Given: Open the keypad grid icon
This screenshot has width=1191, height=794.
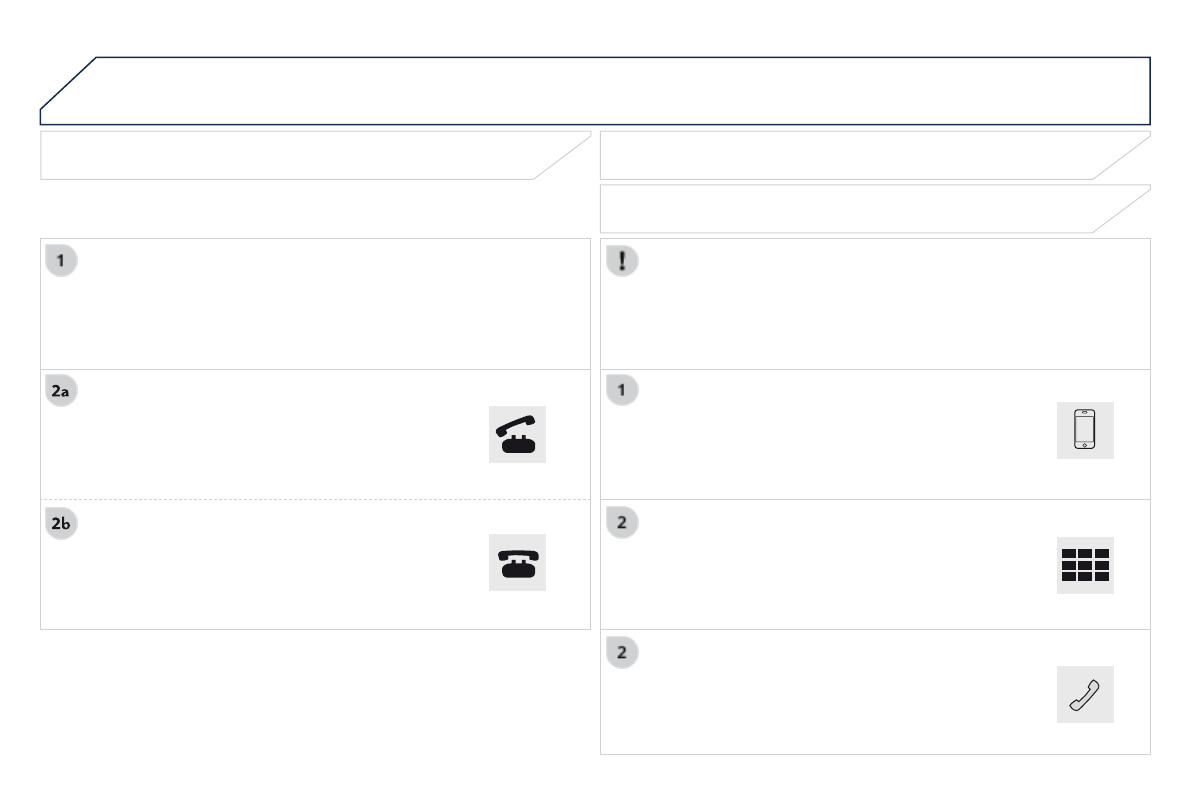Looking at the screenshot, I should 1085,565.
